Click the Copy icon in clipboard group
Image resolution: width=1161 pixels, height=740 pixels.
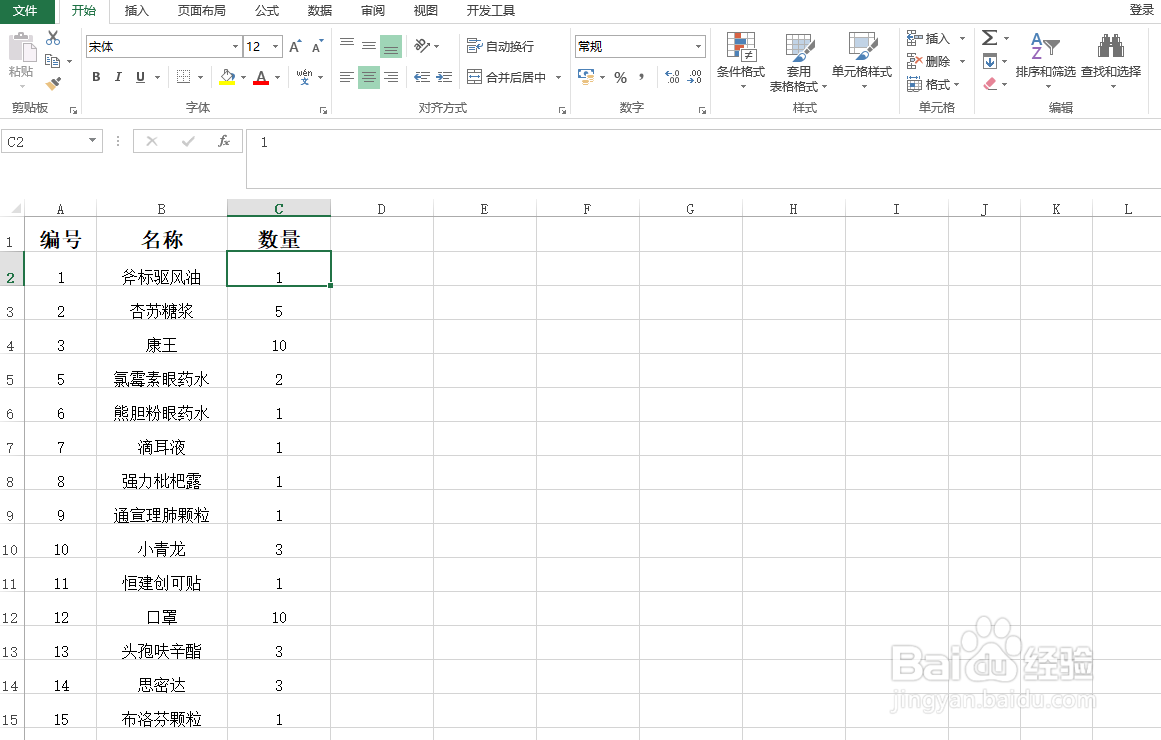(52, 61)
